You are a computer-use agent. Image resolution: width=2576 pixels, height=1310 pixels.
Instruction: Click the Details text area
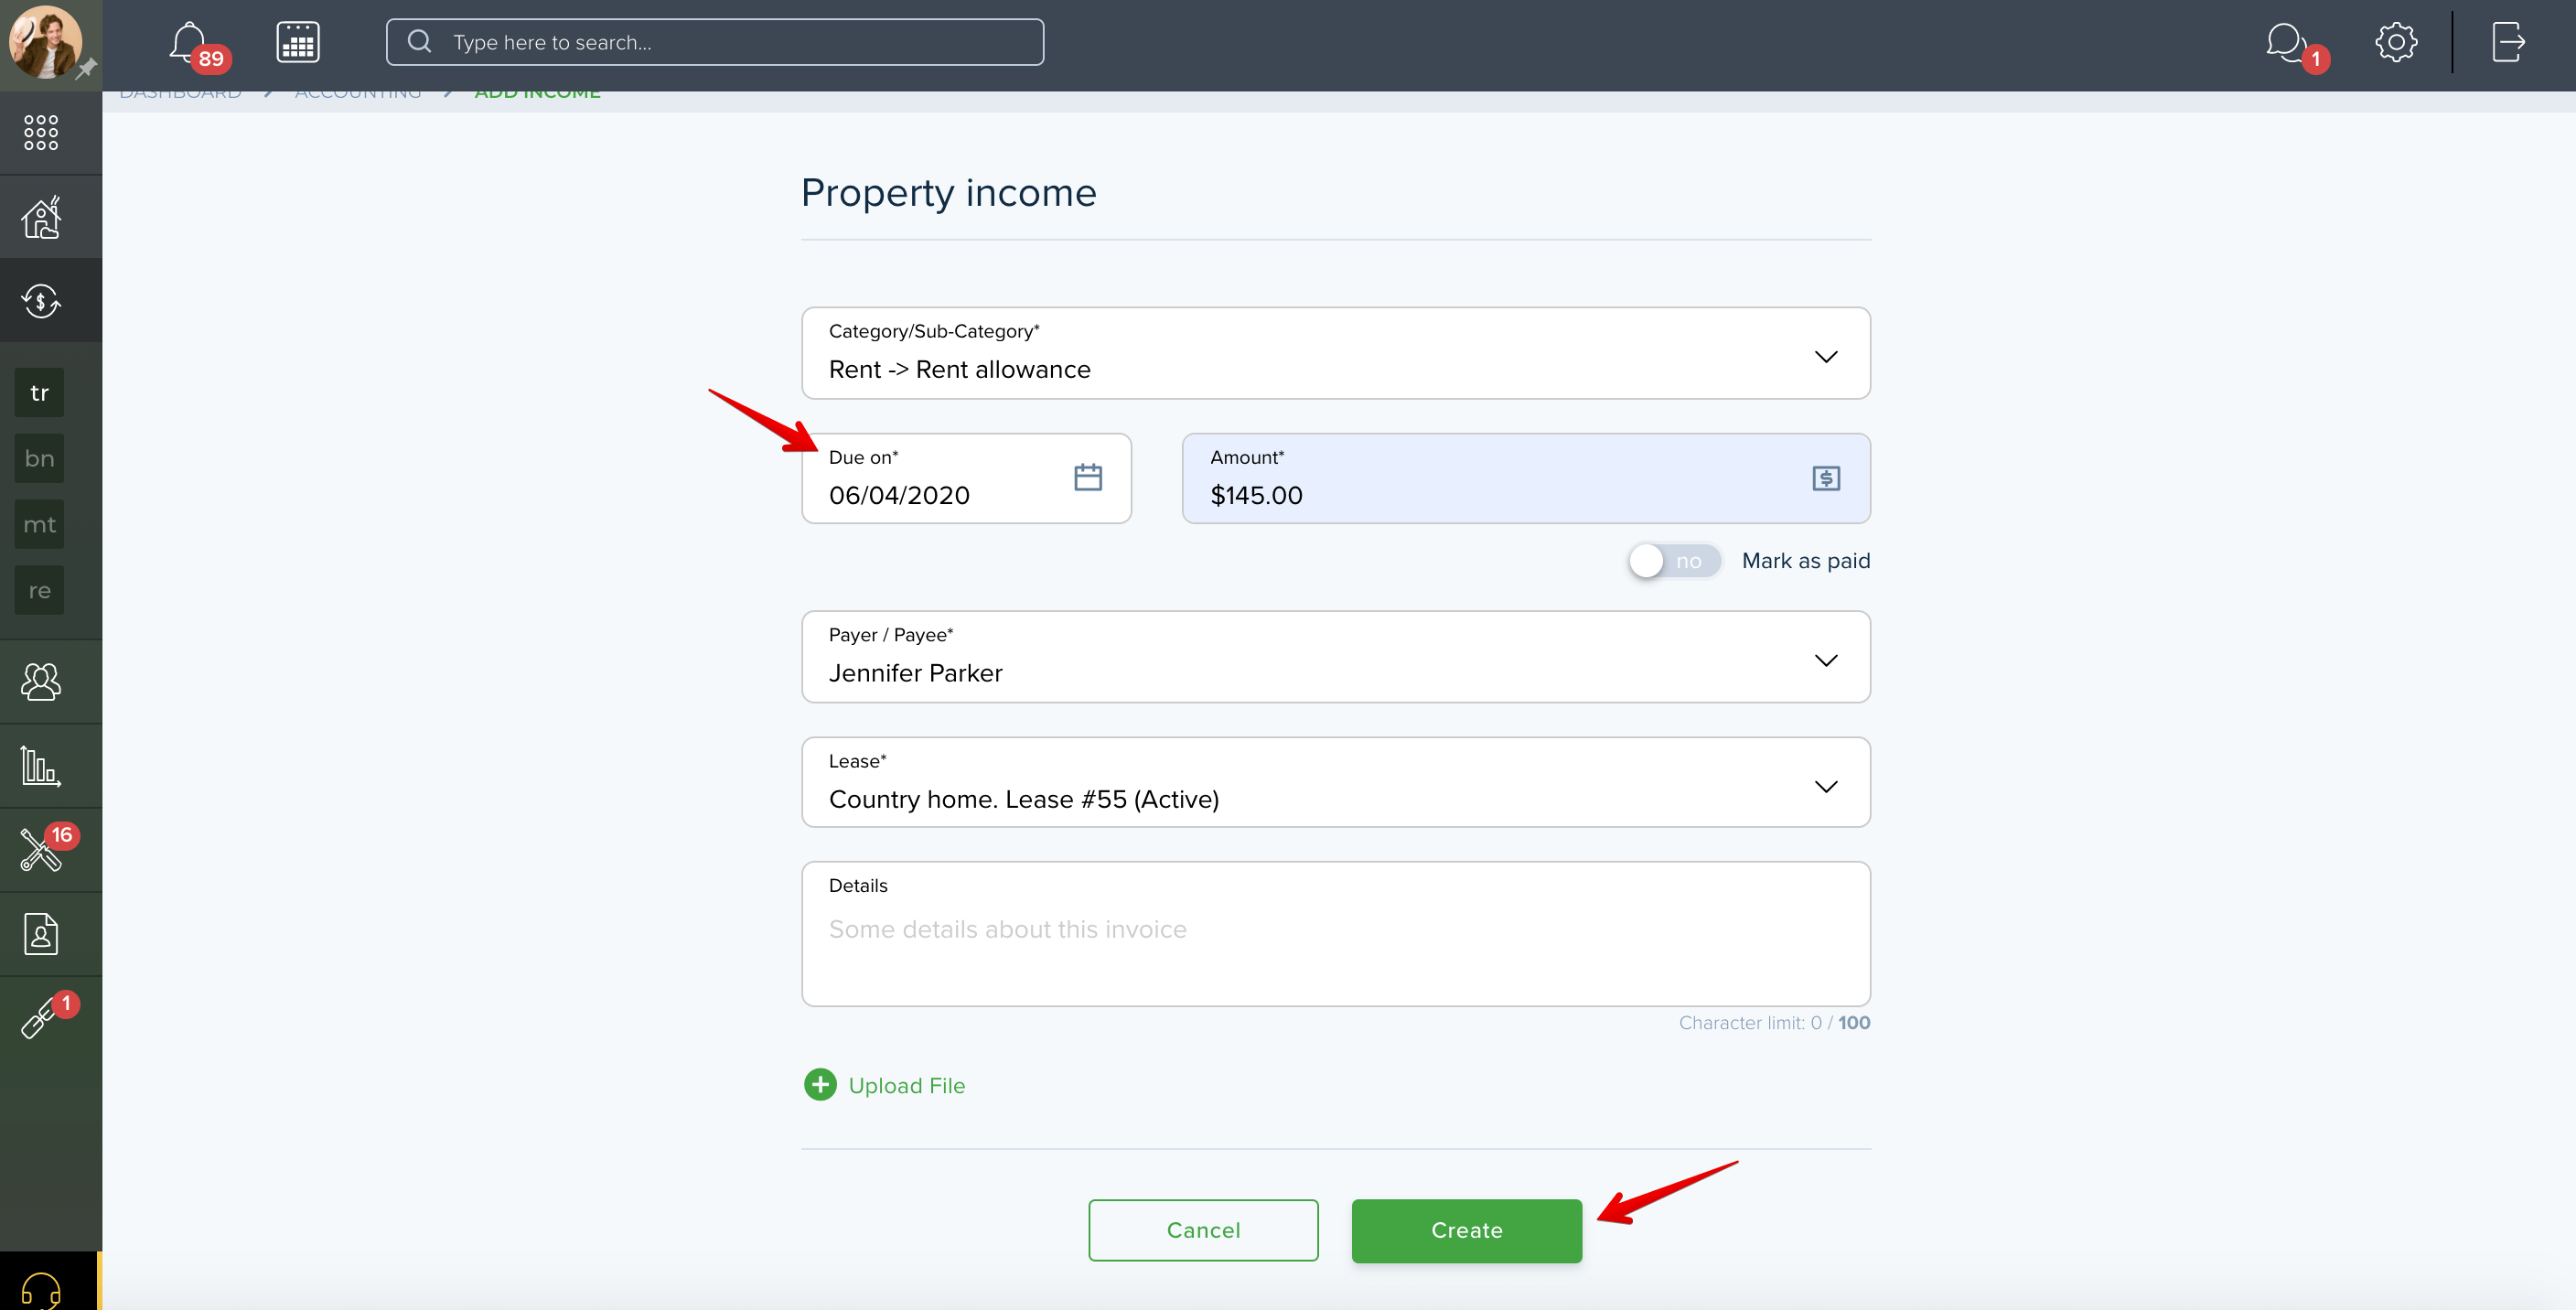(x=1336, y=934)
